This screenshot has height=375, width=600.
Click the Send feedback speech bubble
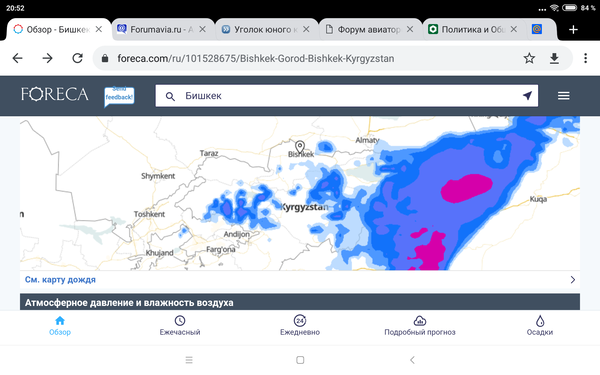119,96
